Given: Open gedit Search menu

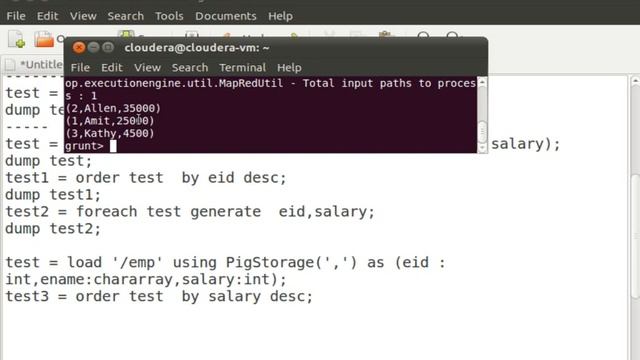Looking at the screenshot, I should point(126,16).
